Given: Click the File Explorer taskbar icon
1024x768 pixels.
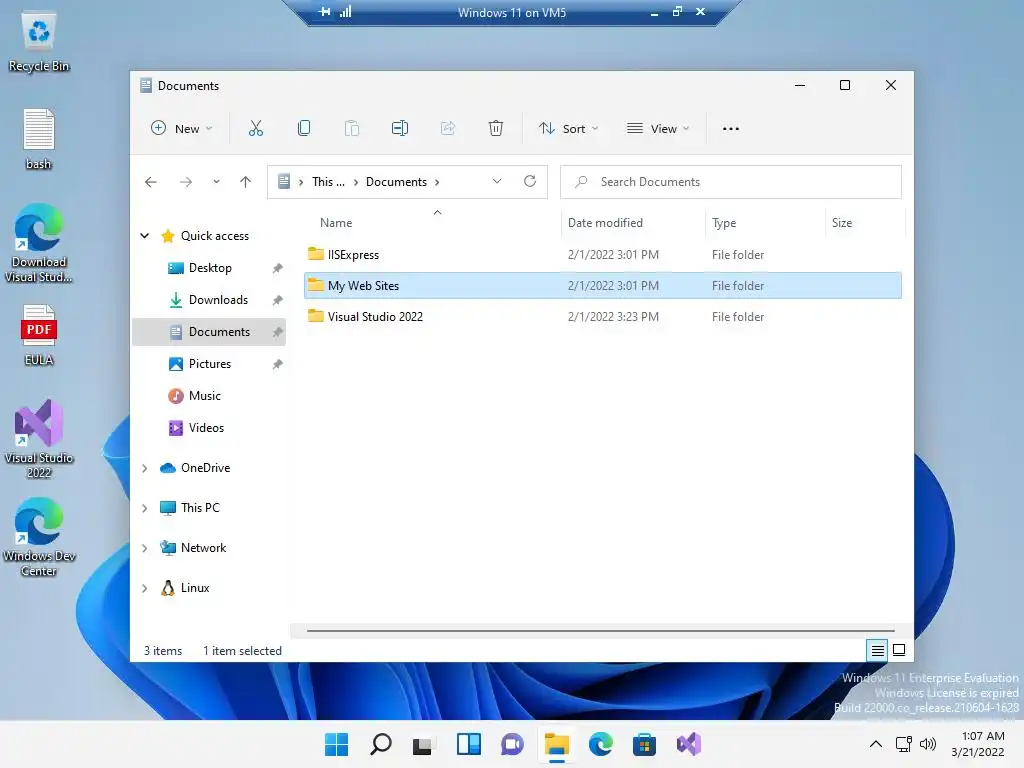Looking at the screenshot, I should (x=556, y=744).
